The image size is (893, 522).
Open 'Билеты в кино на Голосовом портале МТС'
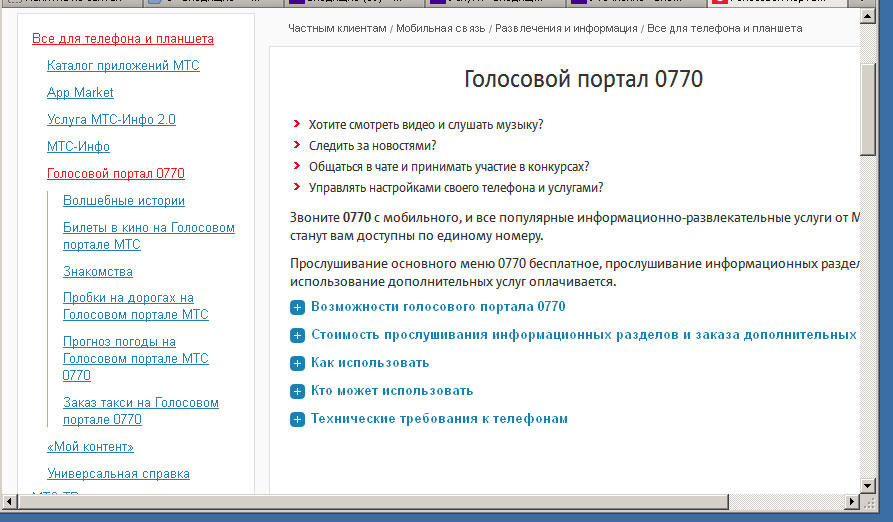pos(149,236)
